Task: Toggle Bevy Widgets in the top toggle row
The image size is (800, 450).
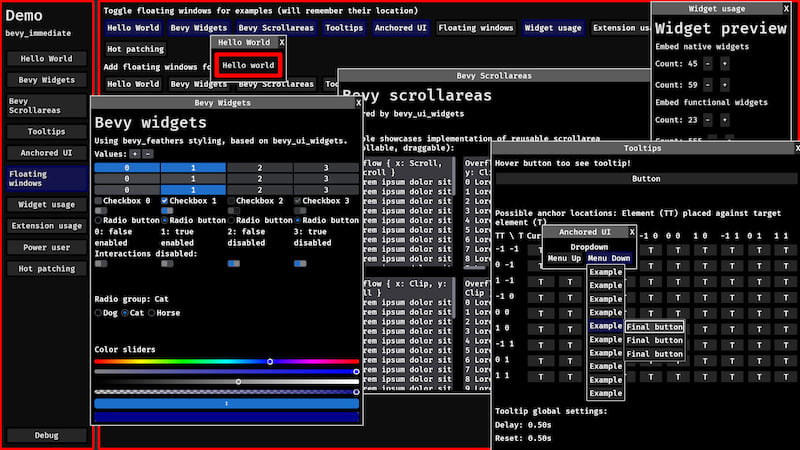Action: pyautogui.click(x=198, y=28)
